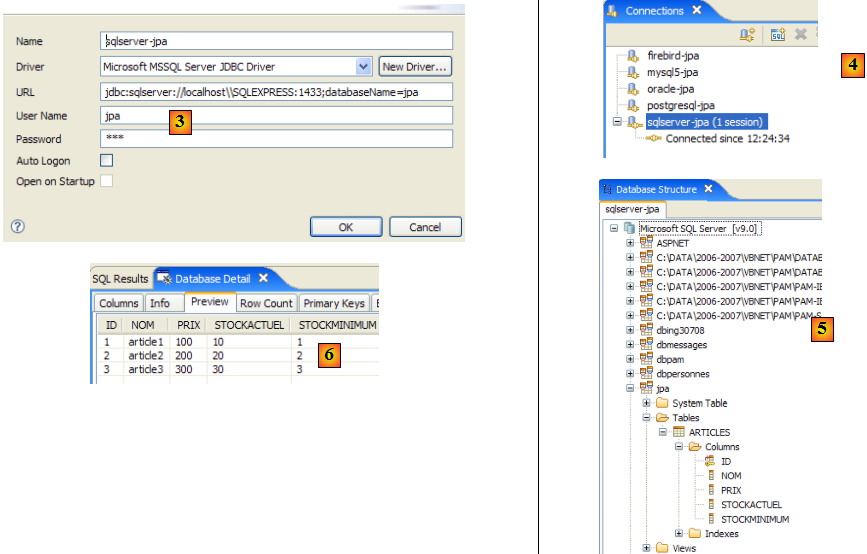Image resolution: width=867 pixels, height=554 pixels.
Task: Click the ARTICLES table icon
Action: (x=678, y=432)
